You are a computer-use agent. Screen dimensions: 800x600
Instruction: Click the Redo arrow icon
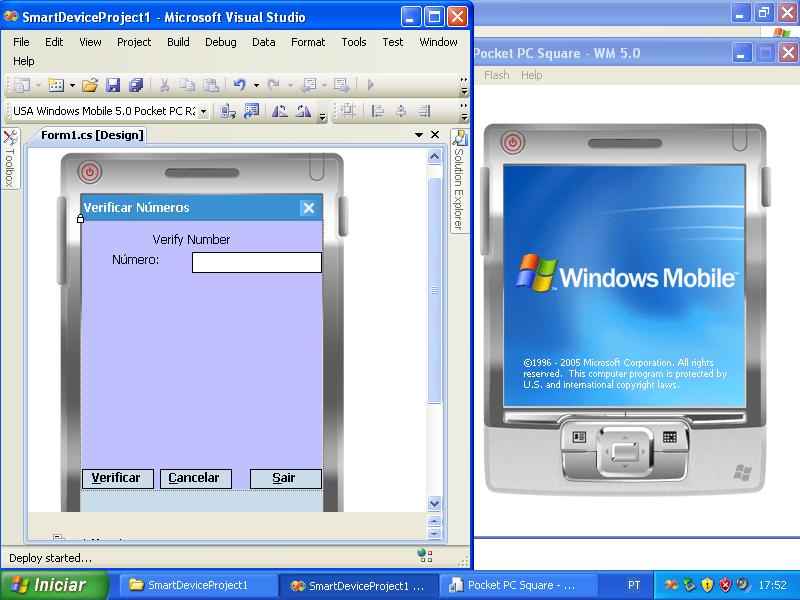[274, 85]
